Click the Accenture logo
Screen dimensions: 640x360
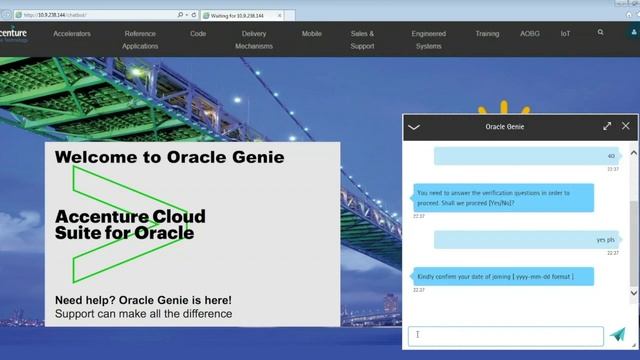click(x=13, y=35)
